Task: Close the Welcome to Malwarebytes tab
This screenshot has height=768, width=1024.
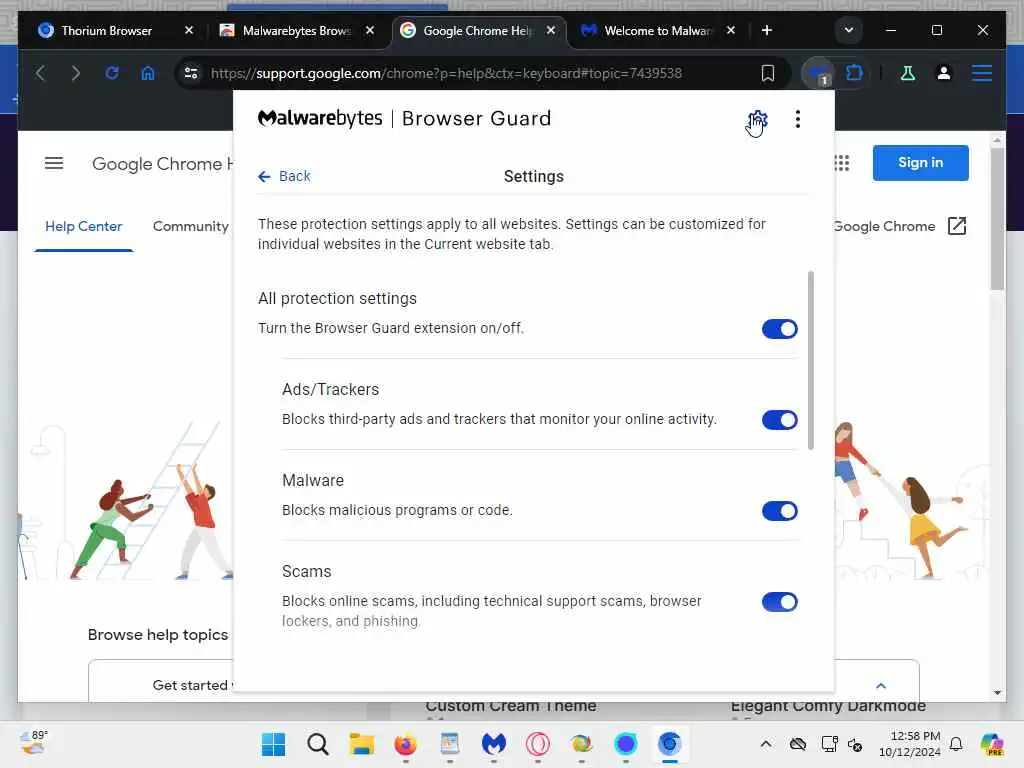Action: (731, 30)
